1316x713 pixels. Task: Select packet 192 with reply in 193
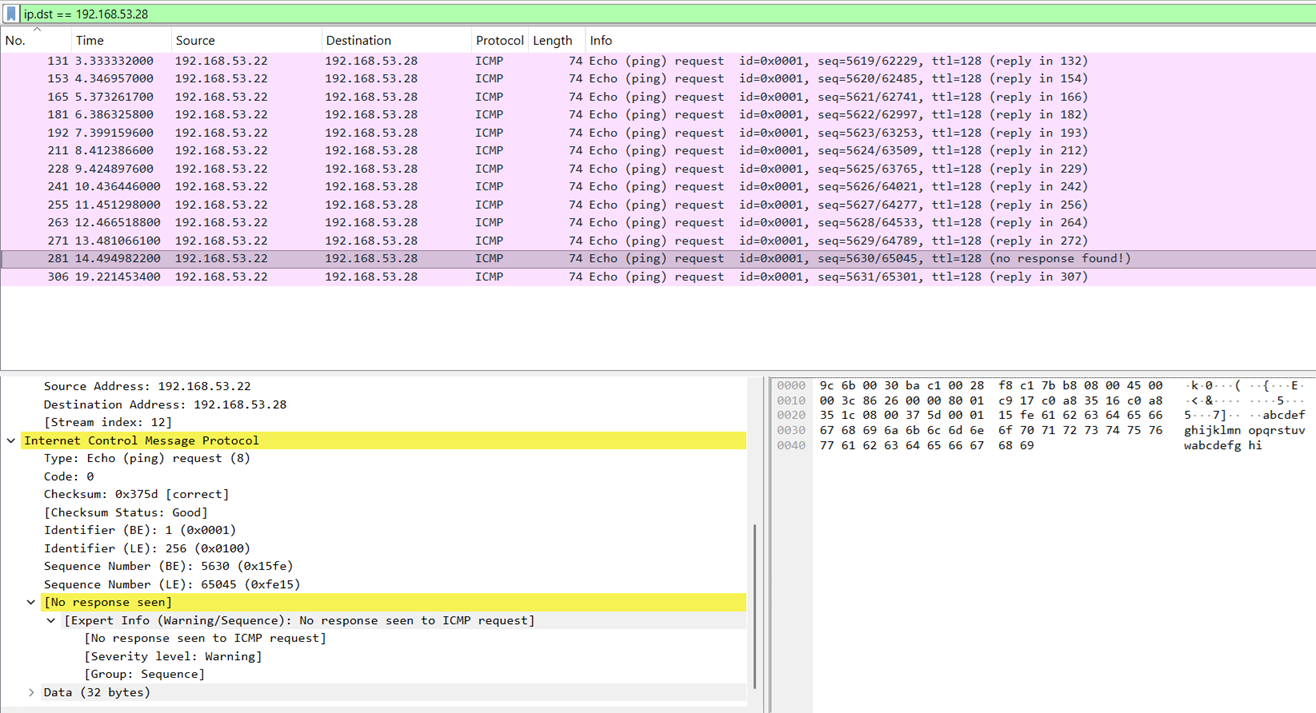click(658, 133)
